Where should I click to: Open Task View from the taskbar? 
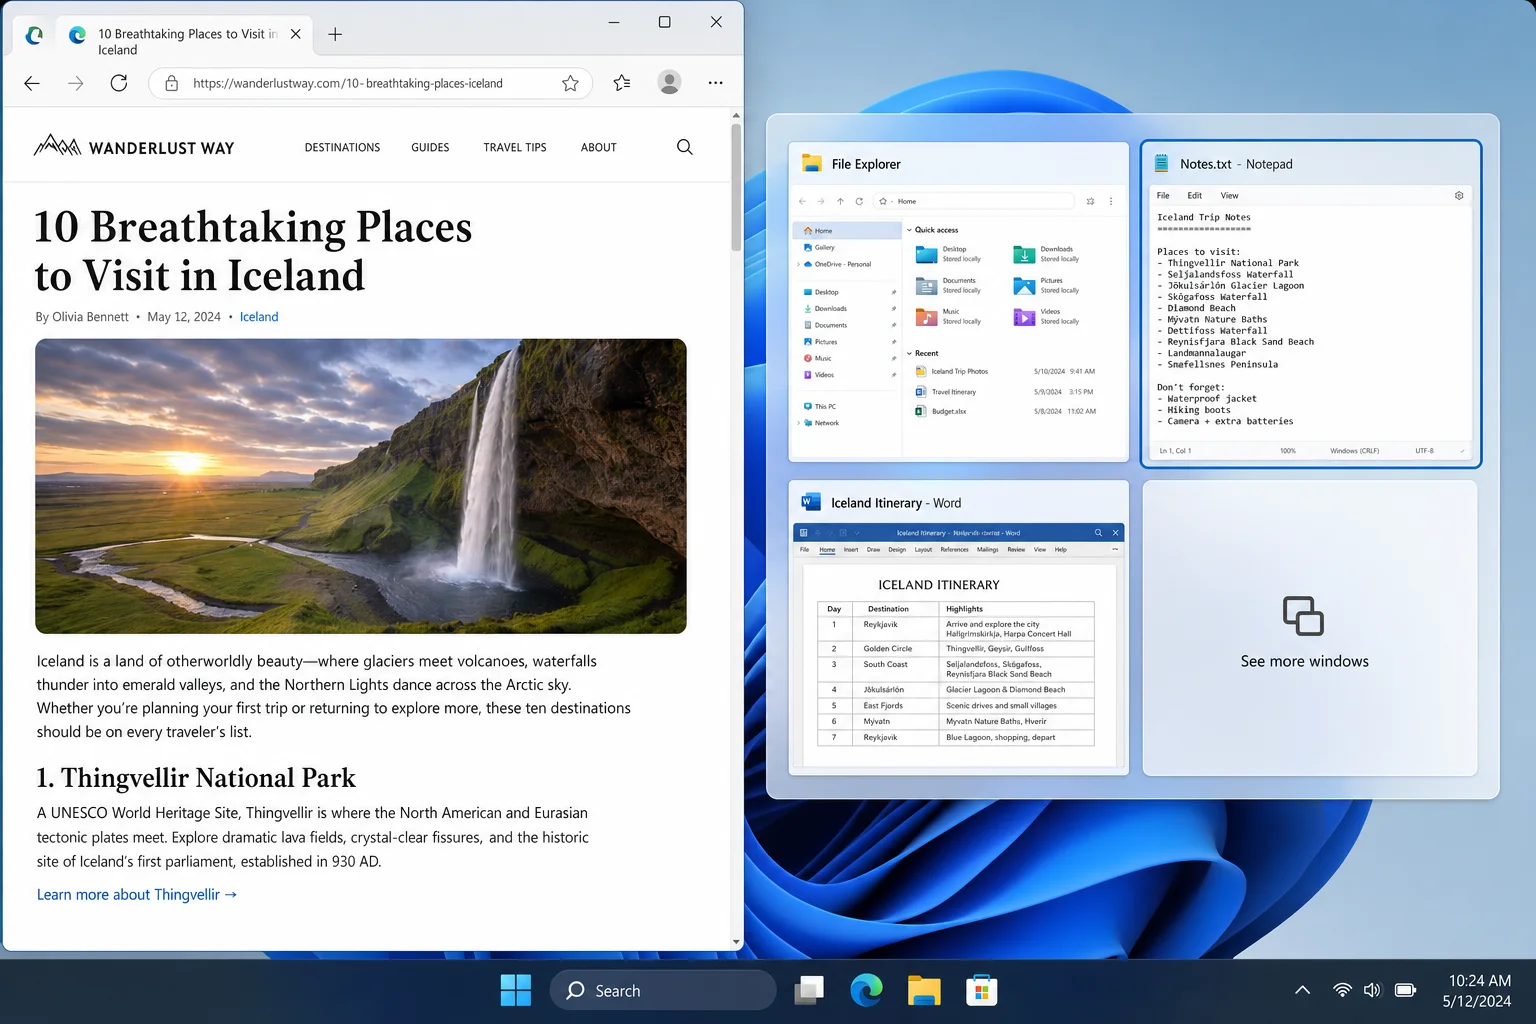[x=809, y=990]
